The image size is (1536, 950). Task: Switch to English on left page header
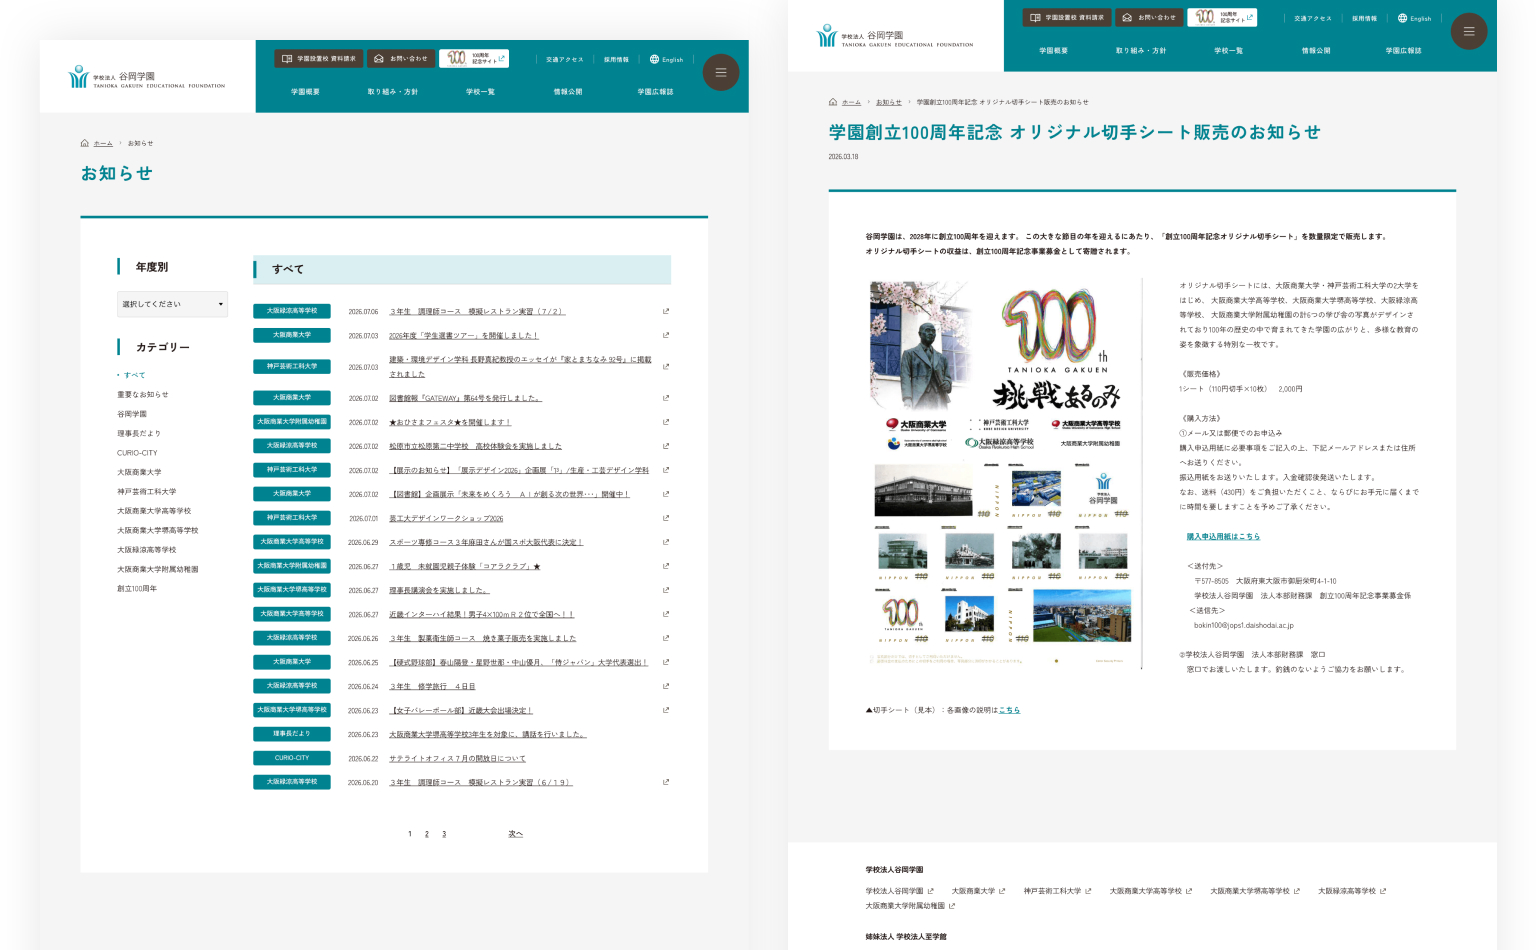point(666,59)
